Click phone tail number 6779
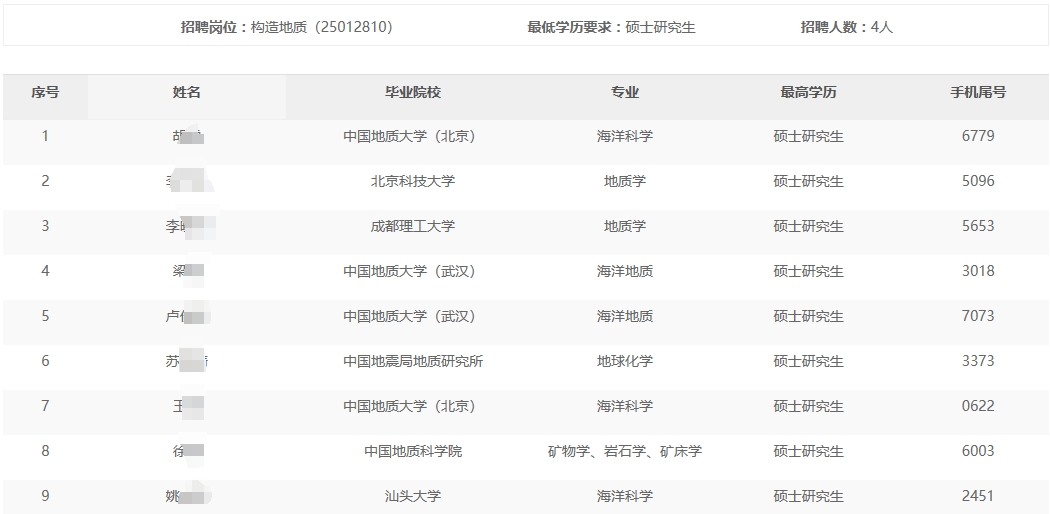The width and height of the screenshot is (1050, 514). pyautogui.click(x=977, y=136)
